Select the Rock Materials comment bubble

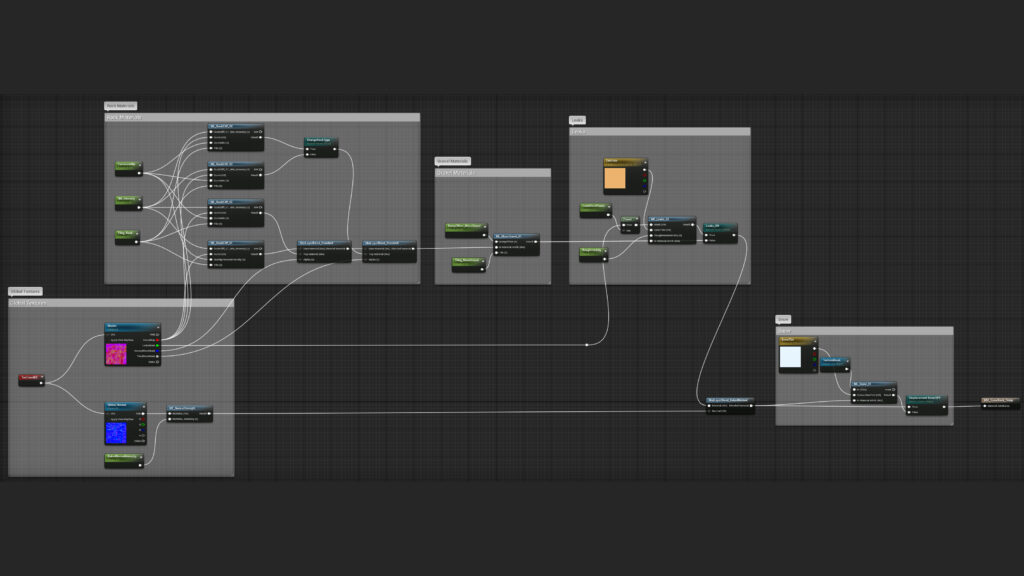point(120,106)
